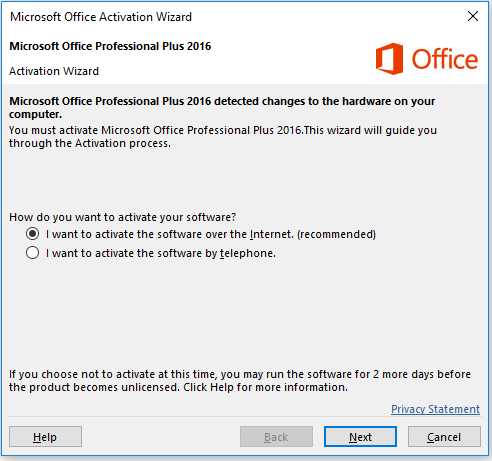
Task: Choose the activate by telephone radio button
Action: coord(32,253)
